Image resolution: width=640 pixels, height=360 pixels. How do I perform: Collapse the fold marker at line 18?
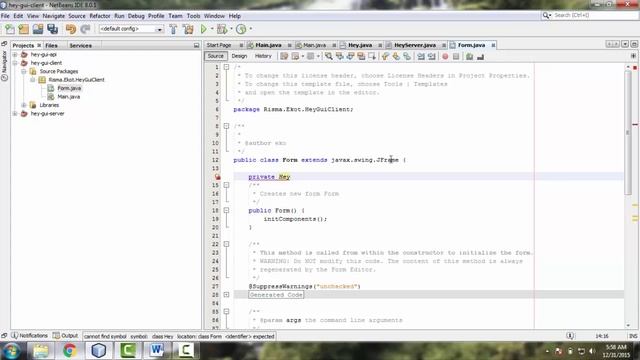(x=226, y=211)
